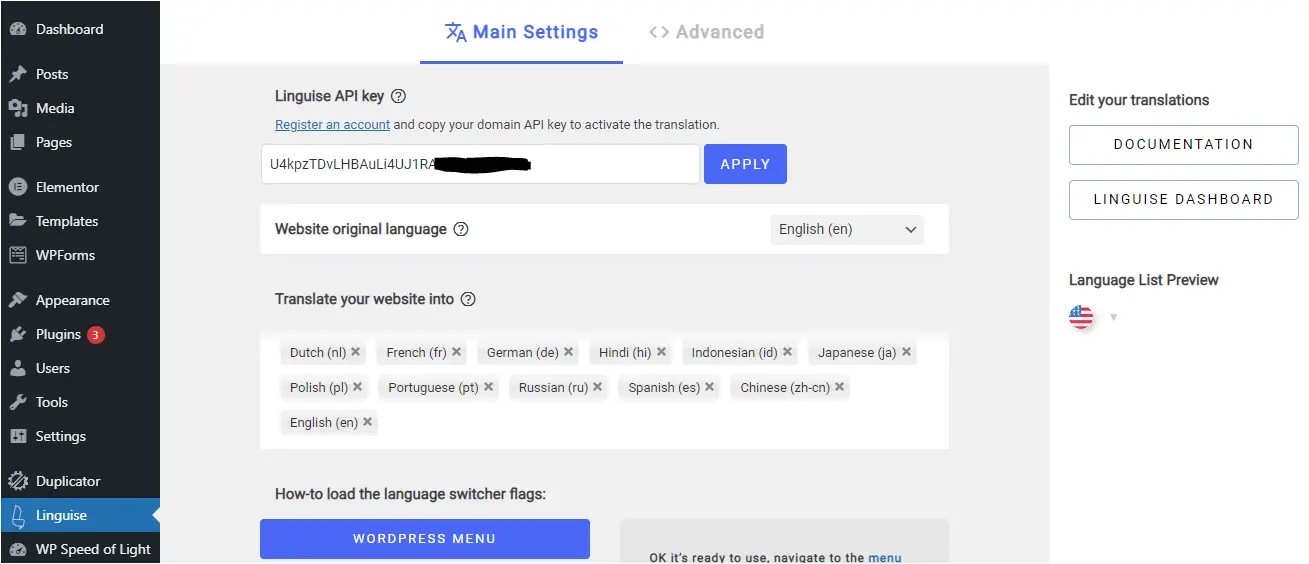Remove German (de) language tag

pos(568,352)
